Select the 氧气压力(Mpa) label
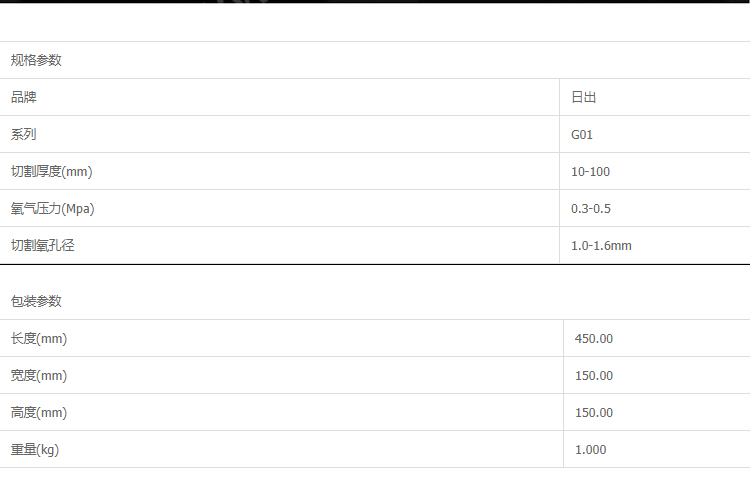The height and width of the screenshot is (499, 750). pos(52,208)
